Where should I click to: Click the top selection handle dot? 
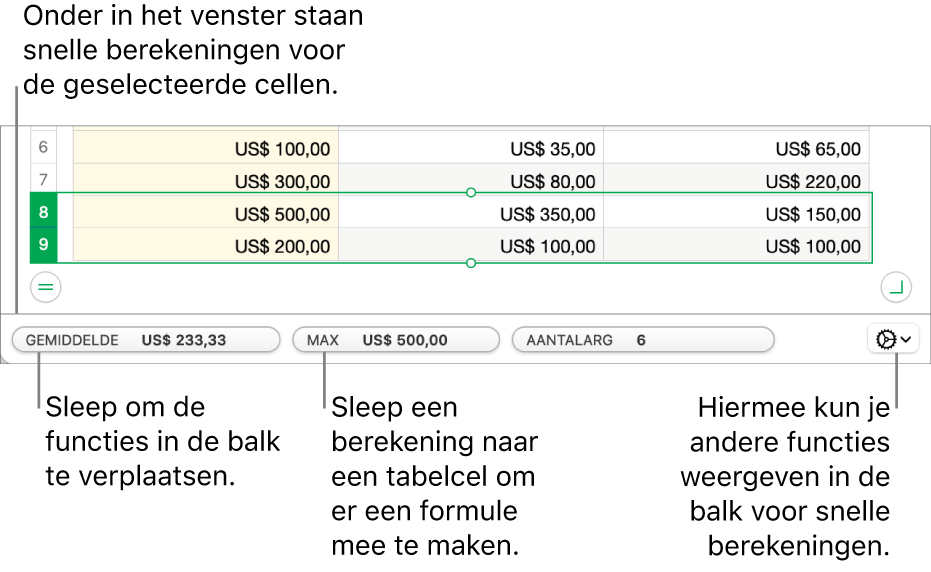pos(471,192)
